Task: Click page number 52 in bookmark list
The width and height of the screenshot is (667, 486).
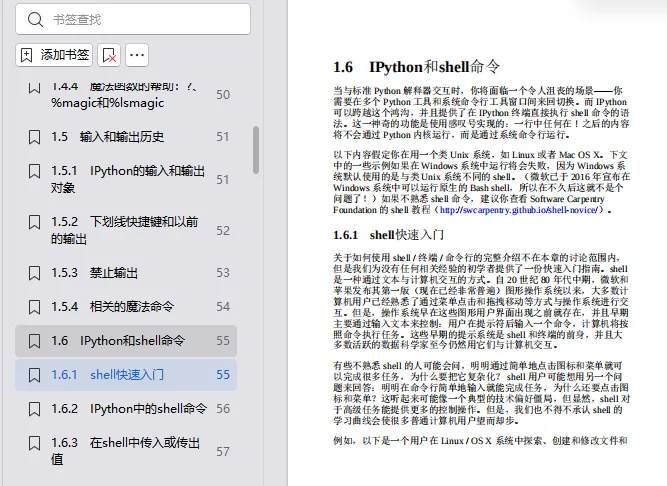Action: pos(223,230)
